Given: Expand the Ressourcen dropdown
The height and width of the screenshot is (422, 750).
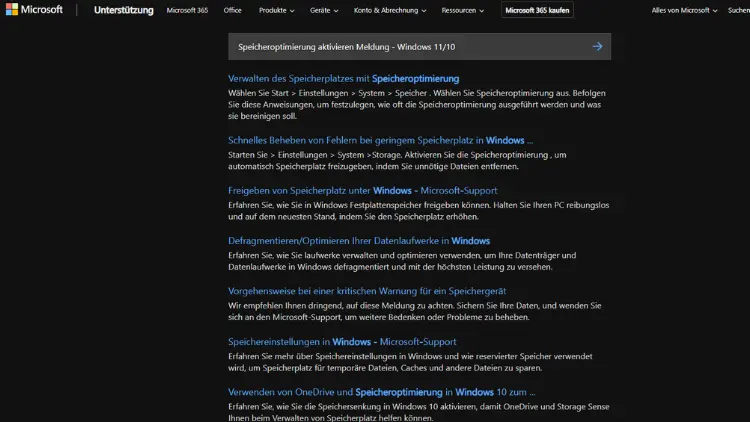Looking at the screenshot, I should pos(463,10).
